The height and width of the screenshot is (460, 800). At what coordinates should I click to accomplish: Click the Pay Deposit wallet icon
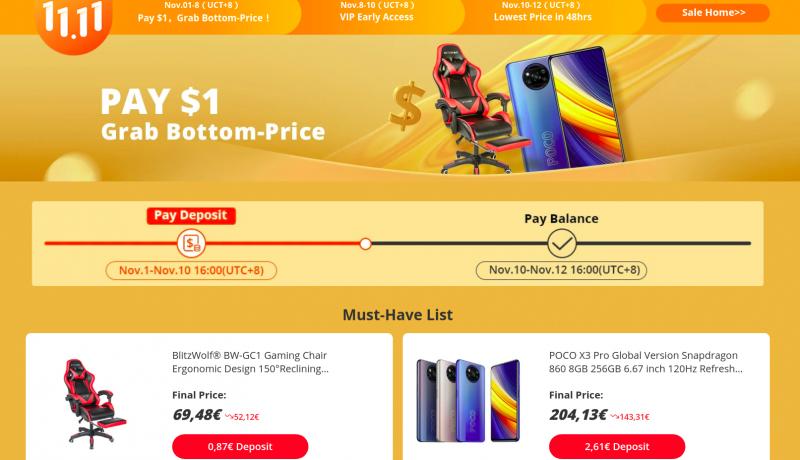[x=191, y=243]
